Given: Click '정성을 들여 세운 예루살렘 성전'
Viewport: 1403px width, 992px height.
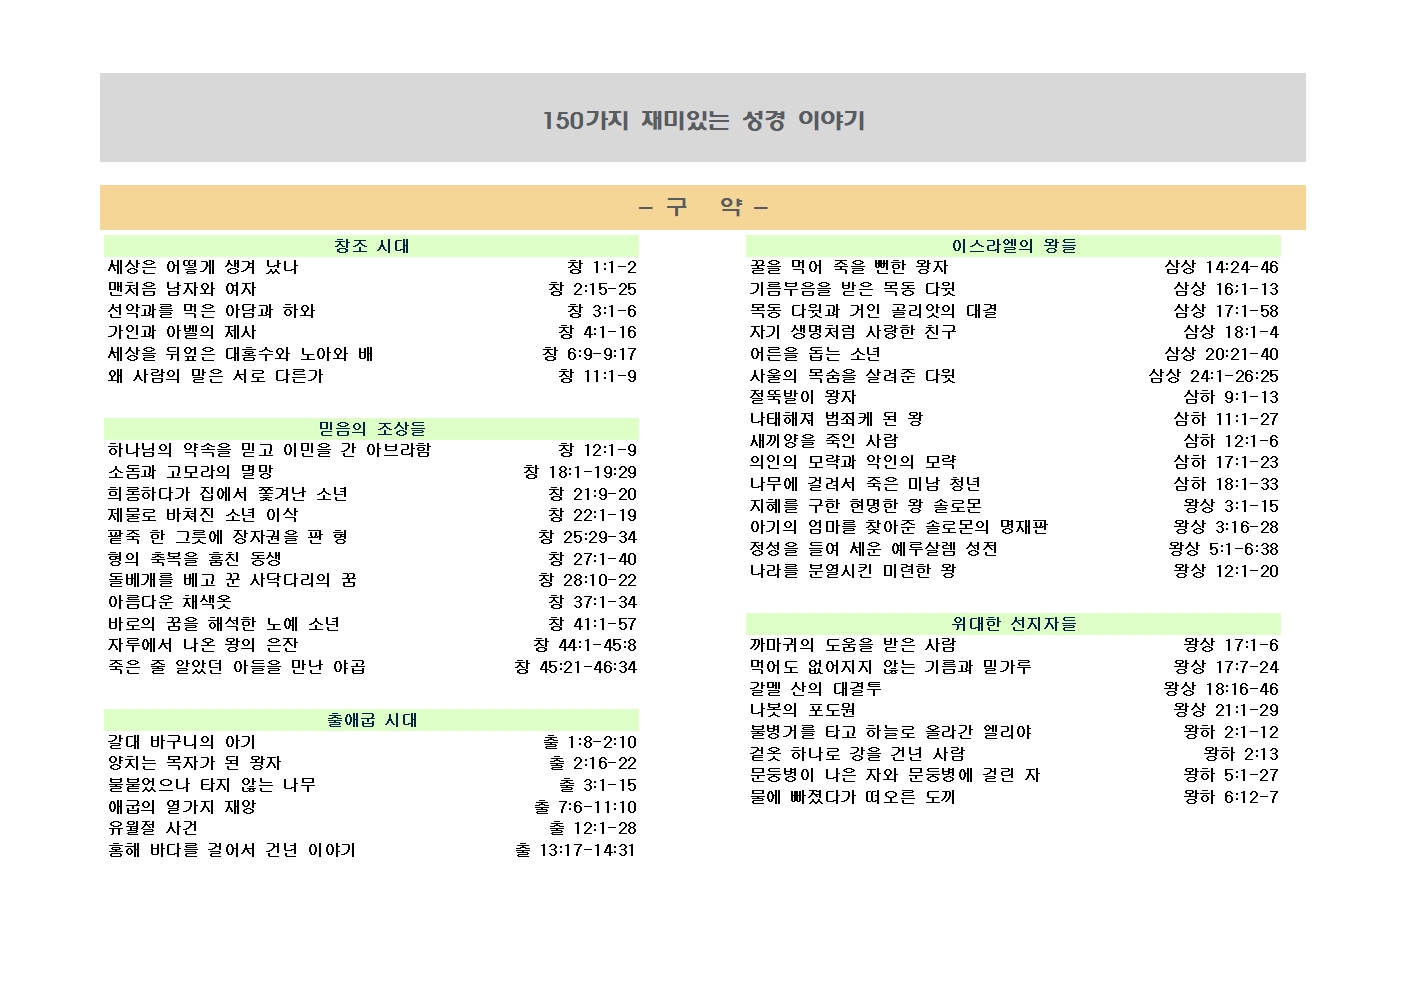Looking at the screenshot, I should (x=874, y=549).
